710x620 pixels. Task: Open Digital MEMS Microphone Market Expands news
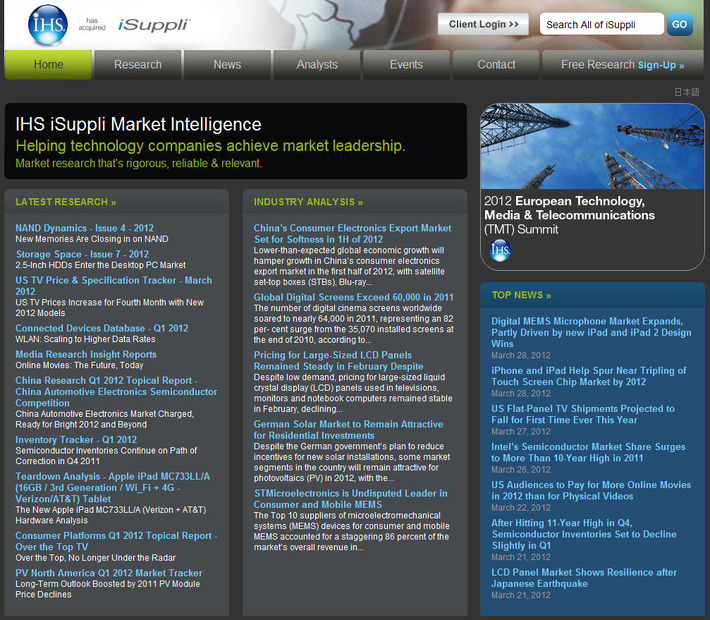591,332
